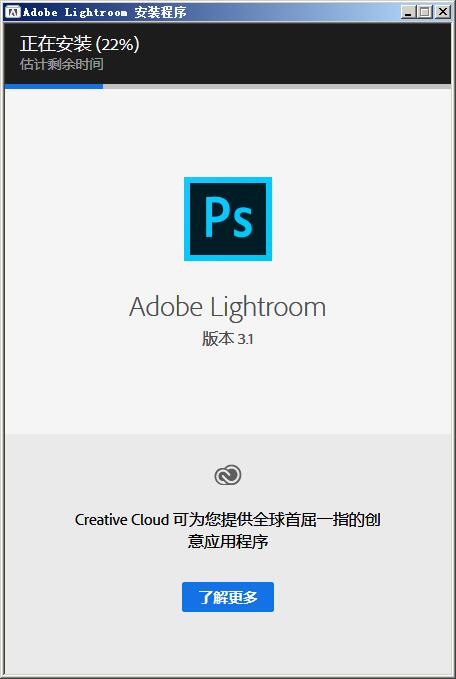The height and width of the screenshot is (679, 456).
Task: Click the gray unfilled portion of progress bar
Action: coord(277,86)
